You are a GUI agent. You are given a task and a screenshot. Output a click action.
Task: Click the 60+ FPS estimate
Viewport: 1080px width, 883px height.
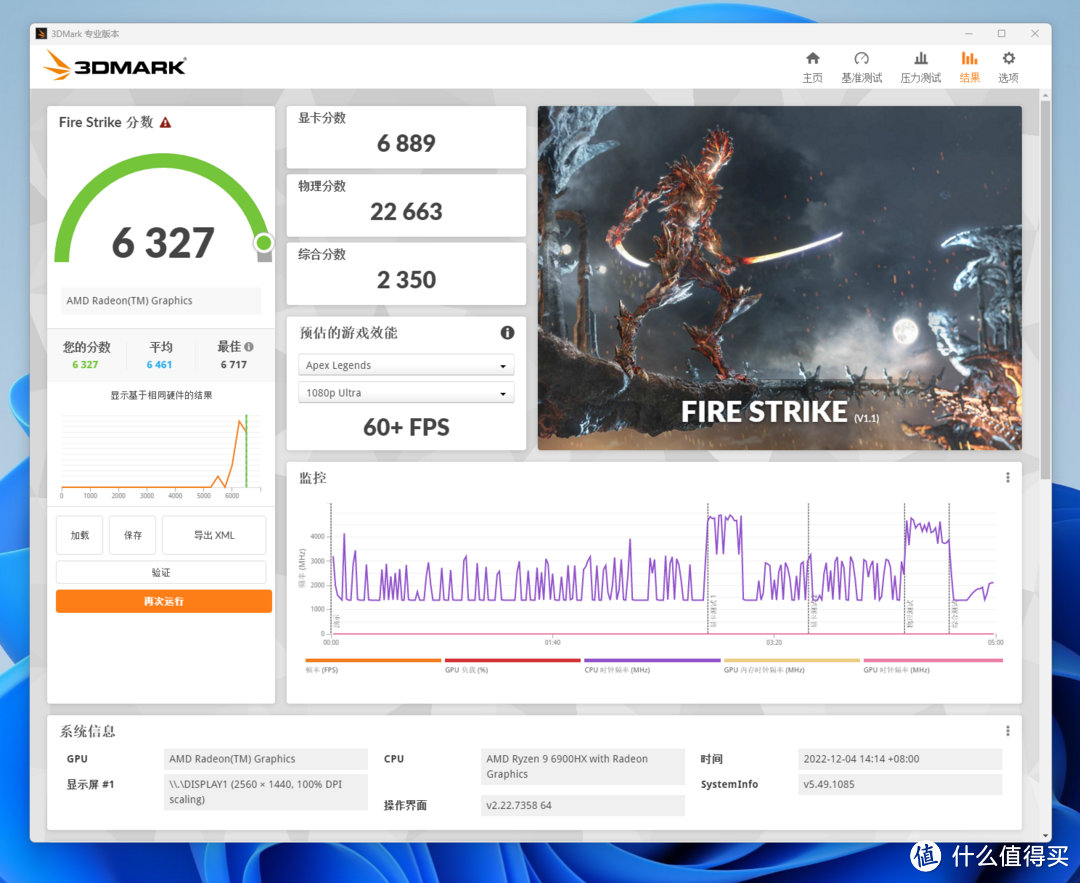[x=406, y=427]
